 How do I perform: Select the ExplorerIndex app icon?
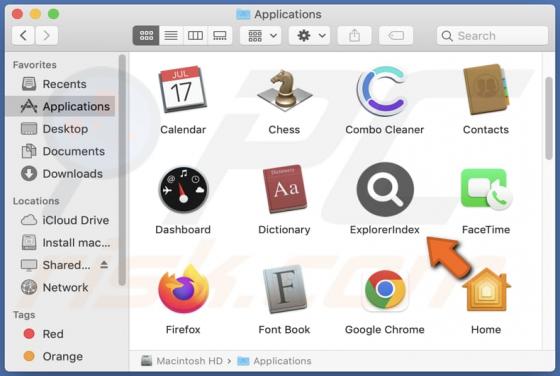[385, 189]
